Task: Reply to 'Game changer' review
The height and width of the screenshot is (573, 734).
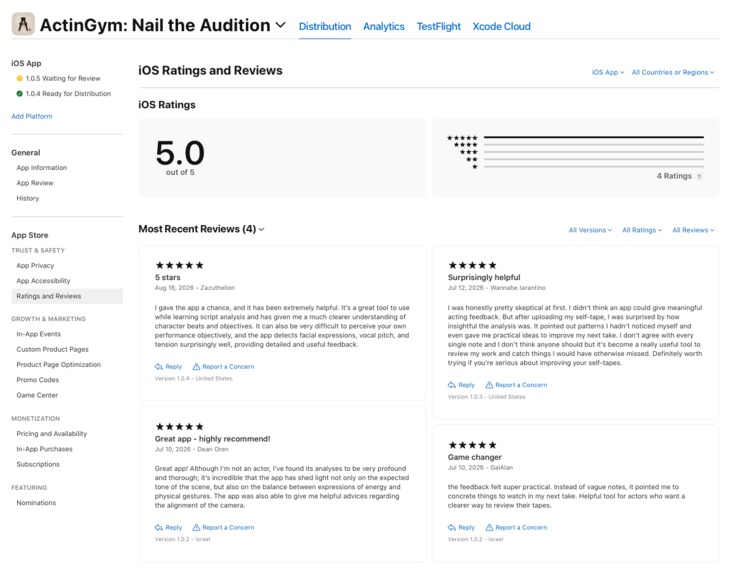Action: coord(462,528)
